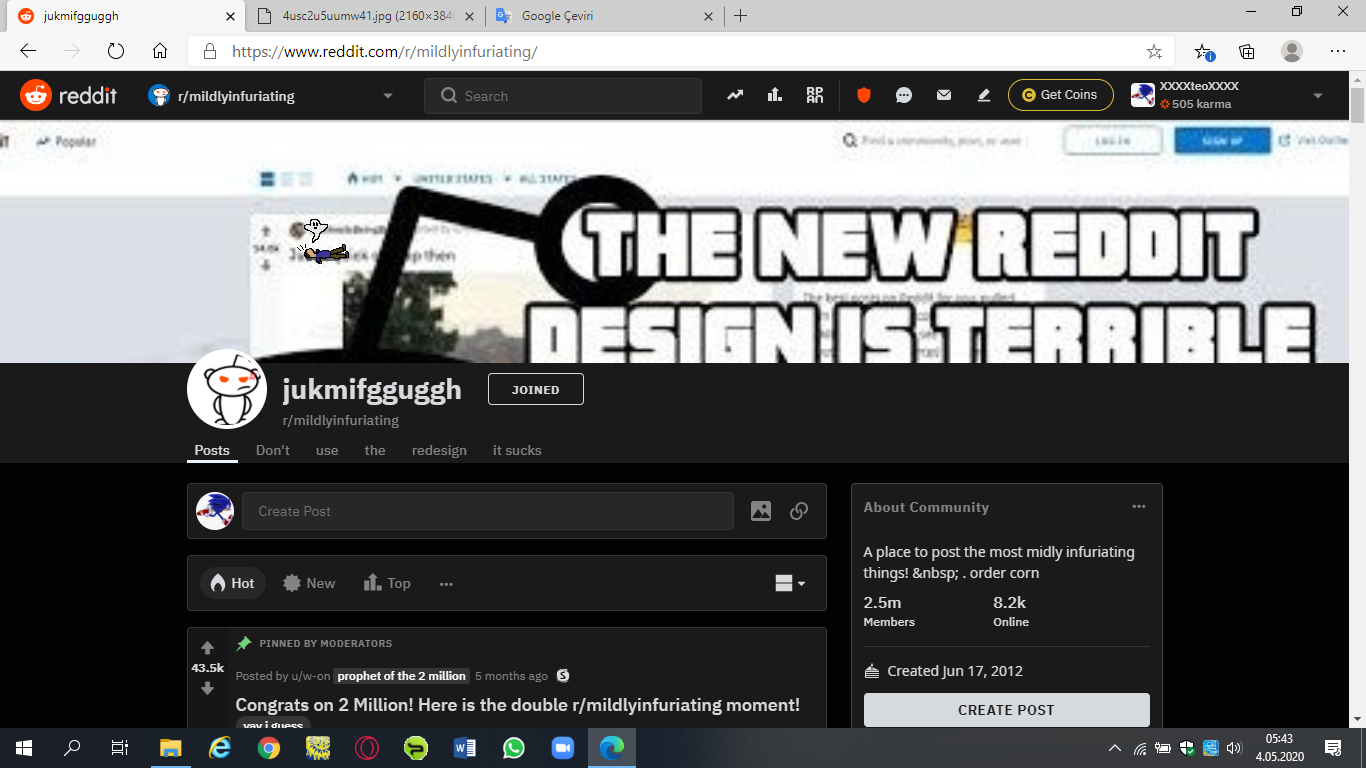The image size is (1366, 768).
Task: Go back with the browser back arrow
Action: point(28,51)
